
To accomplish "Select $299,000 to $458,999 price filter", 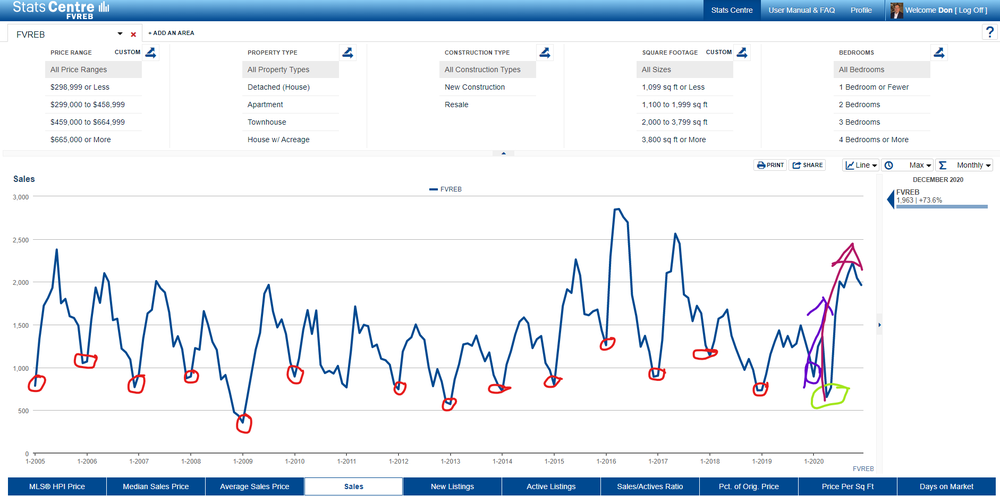I will click(93, 105).
